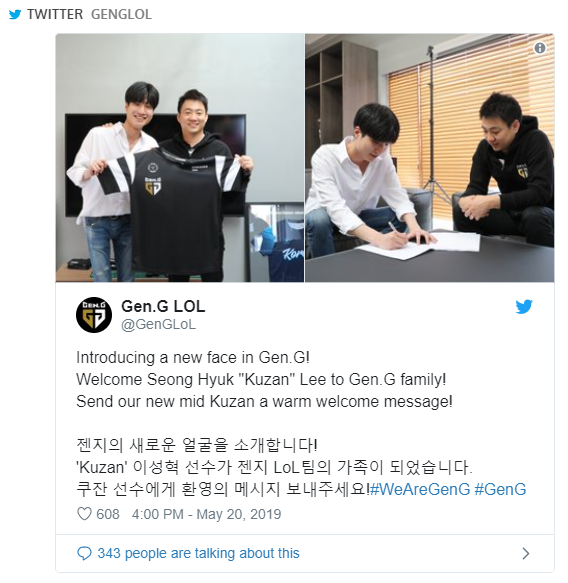Open the @GenGLoL handle link
Image resolution: width=568 pixels, height=583 pixels.
click(x=158, y=325)
